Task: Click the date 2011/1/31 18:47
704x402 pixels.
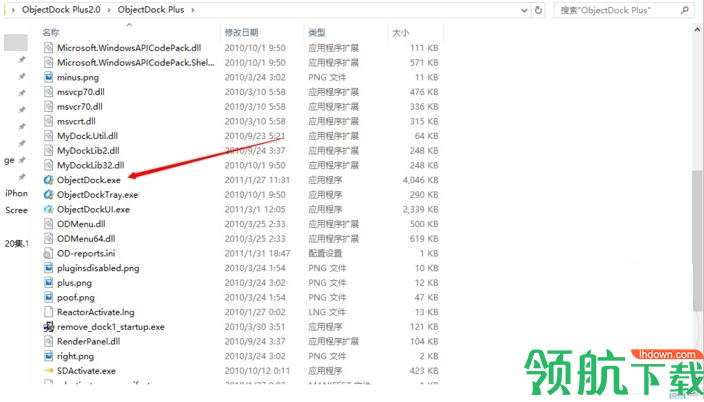Action: click(x=257, y=253)
